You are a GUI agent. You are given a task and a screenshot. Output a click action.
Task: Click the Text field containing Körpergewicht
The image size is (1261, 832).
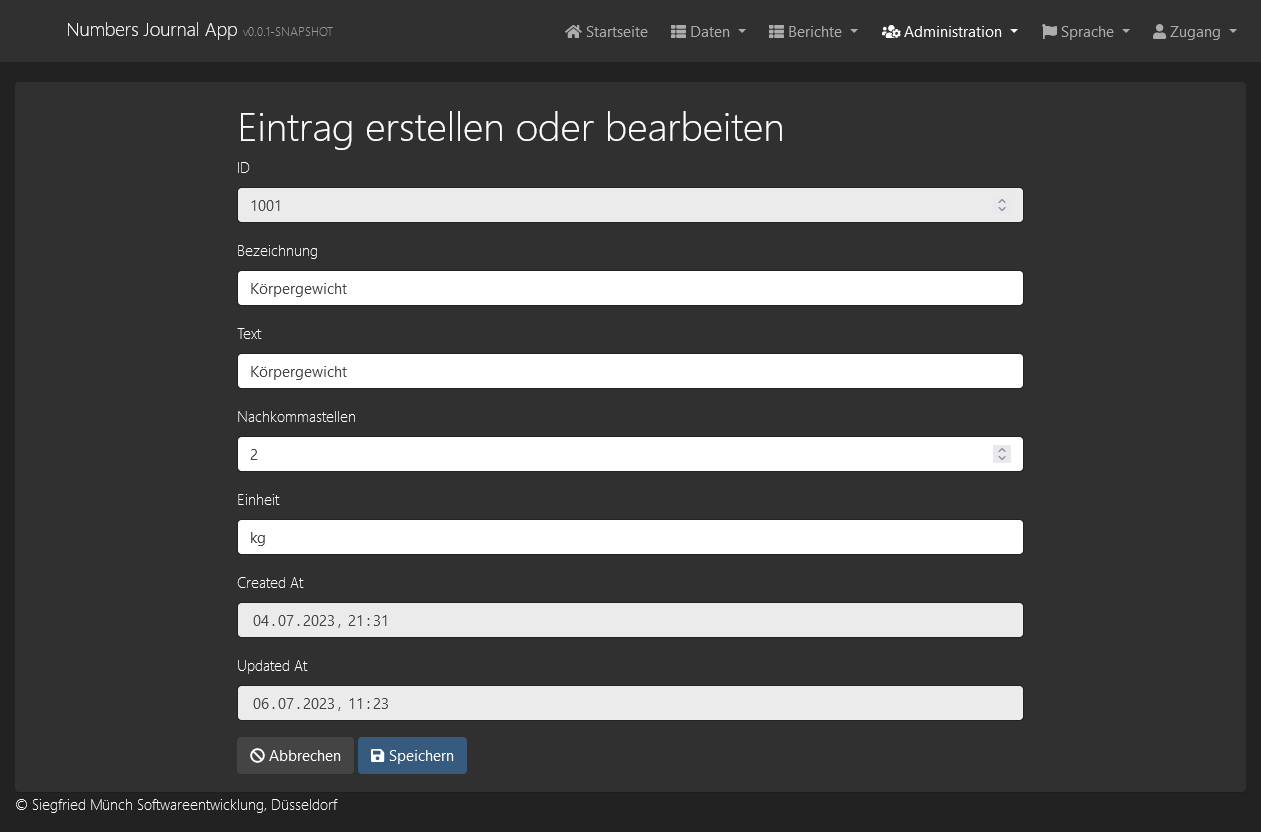point(630,371)
